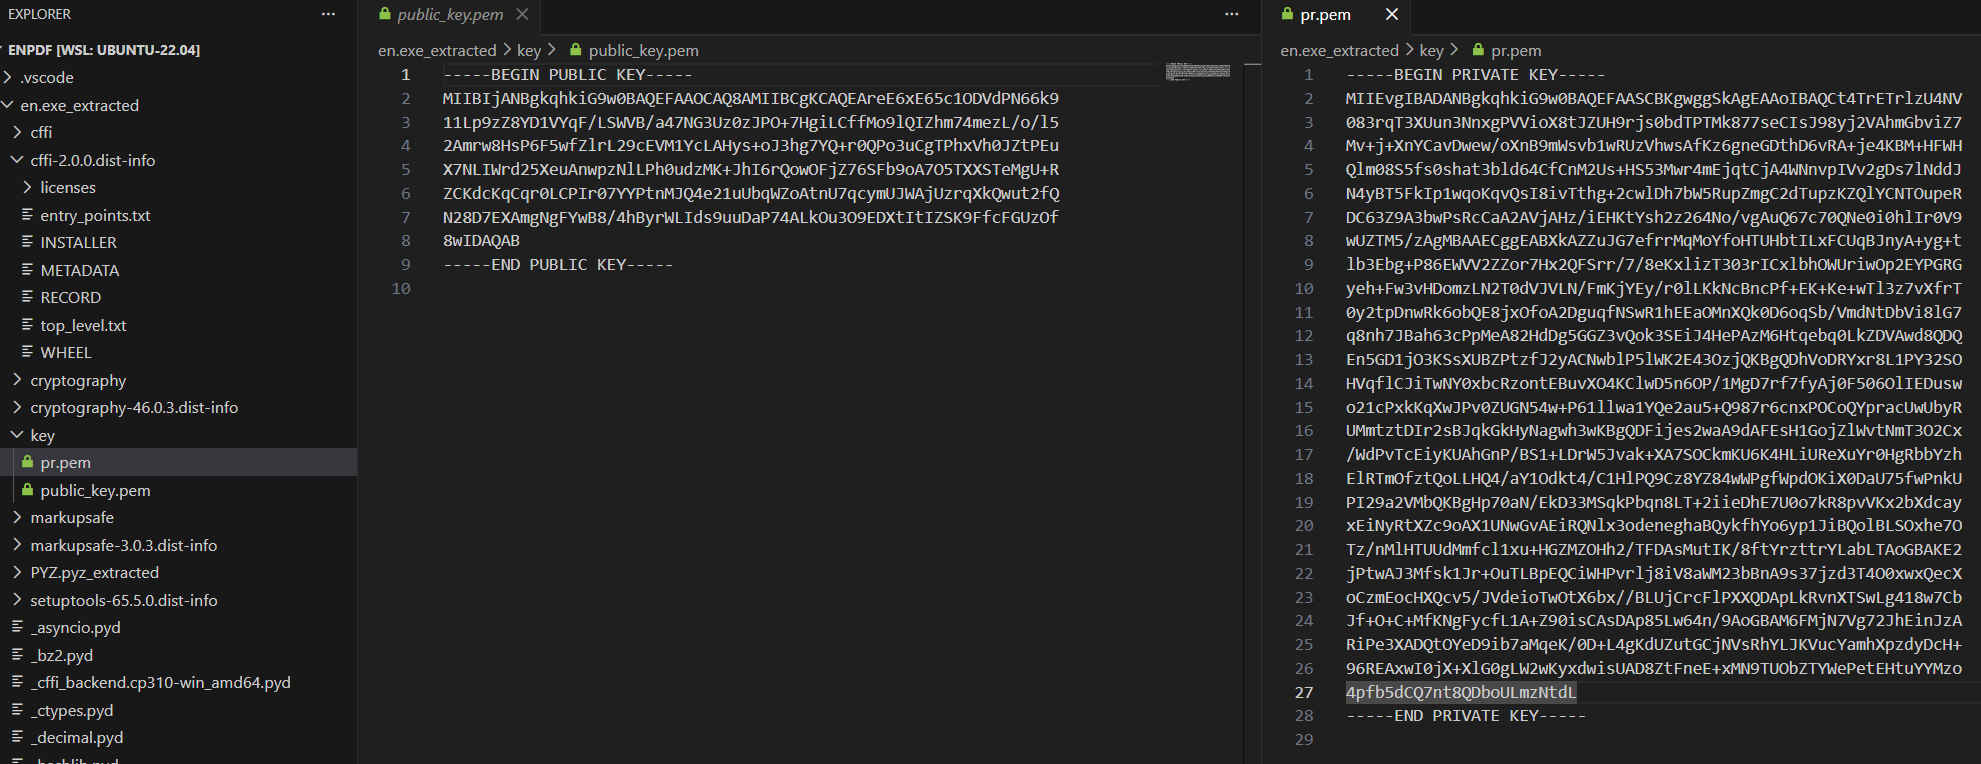Select the RECORD file in explorer
The image size is (1981, 764).
[x=70, y=297]
